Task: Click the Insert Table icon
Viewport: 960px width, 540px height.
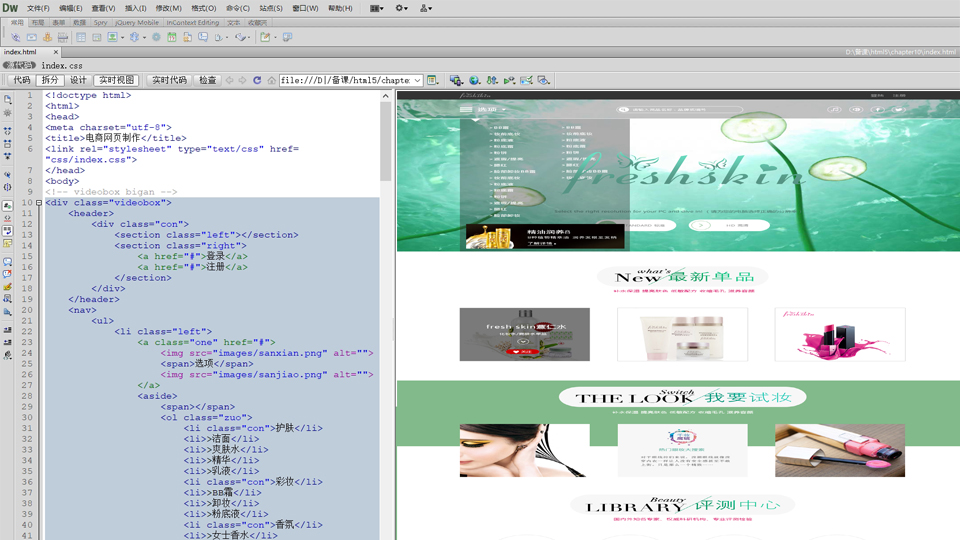Action: point(81,37)
